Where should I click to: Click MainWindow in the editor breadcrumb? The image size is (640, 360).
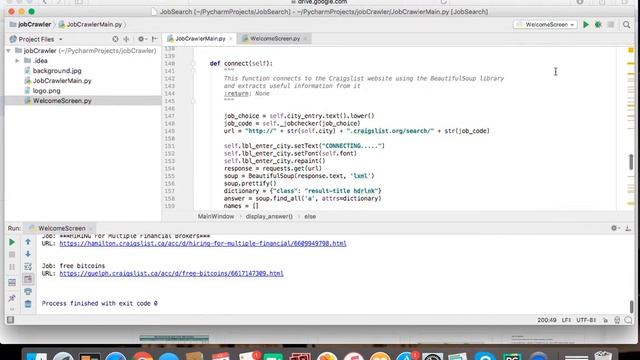coord(216,217)
